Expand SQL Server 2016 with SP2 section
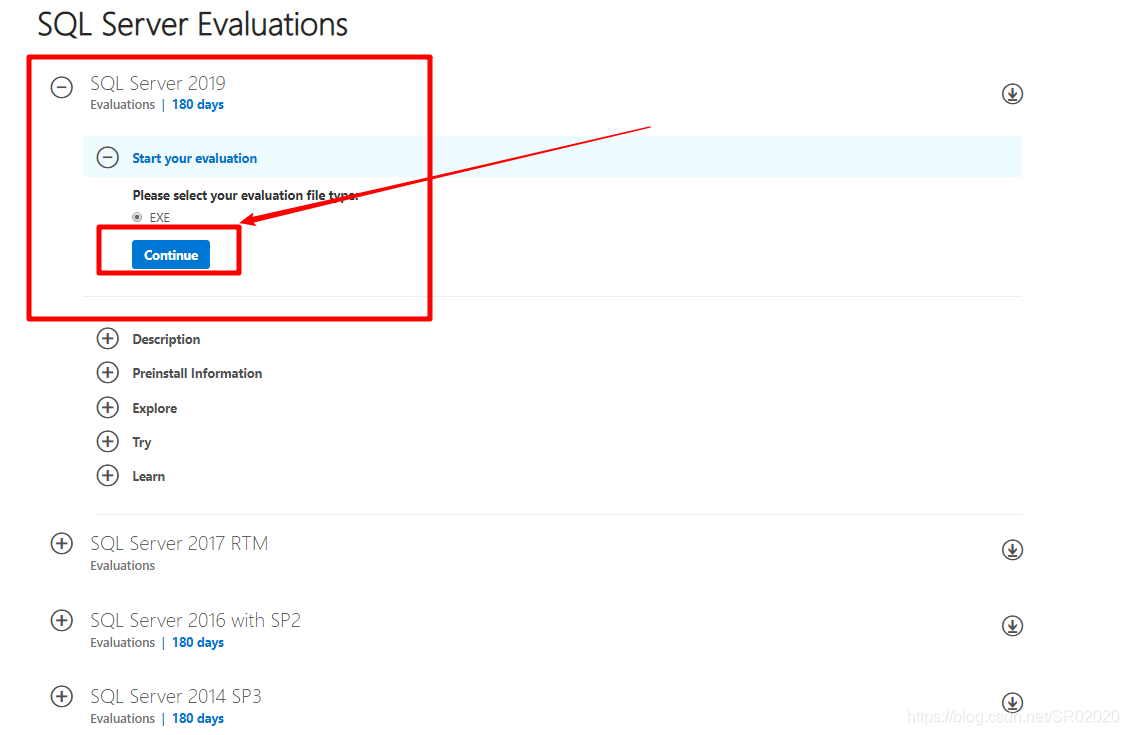1129x735 pixels. point(62,620)
